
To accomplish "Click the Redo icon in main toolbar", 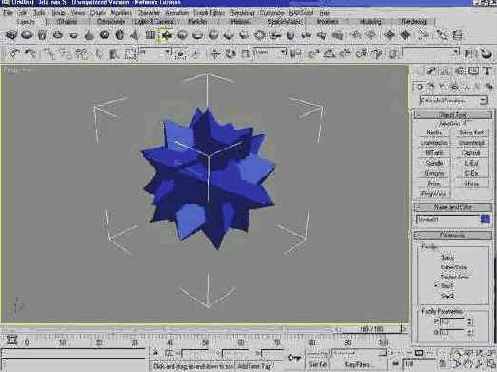I will (31, 53).
